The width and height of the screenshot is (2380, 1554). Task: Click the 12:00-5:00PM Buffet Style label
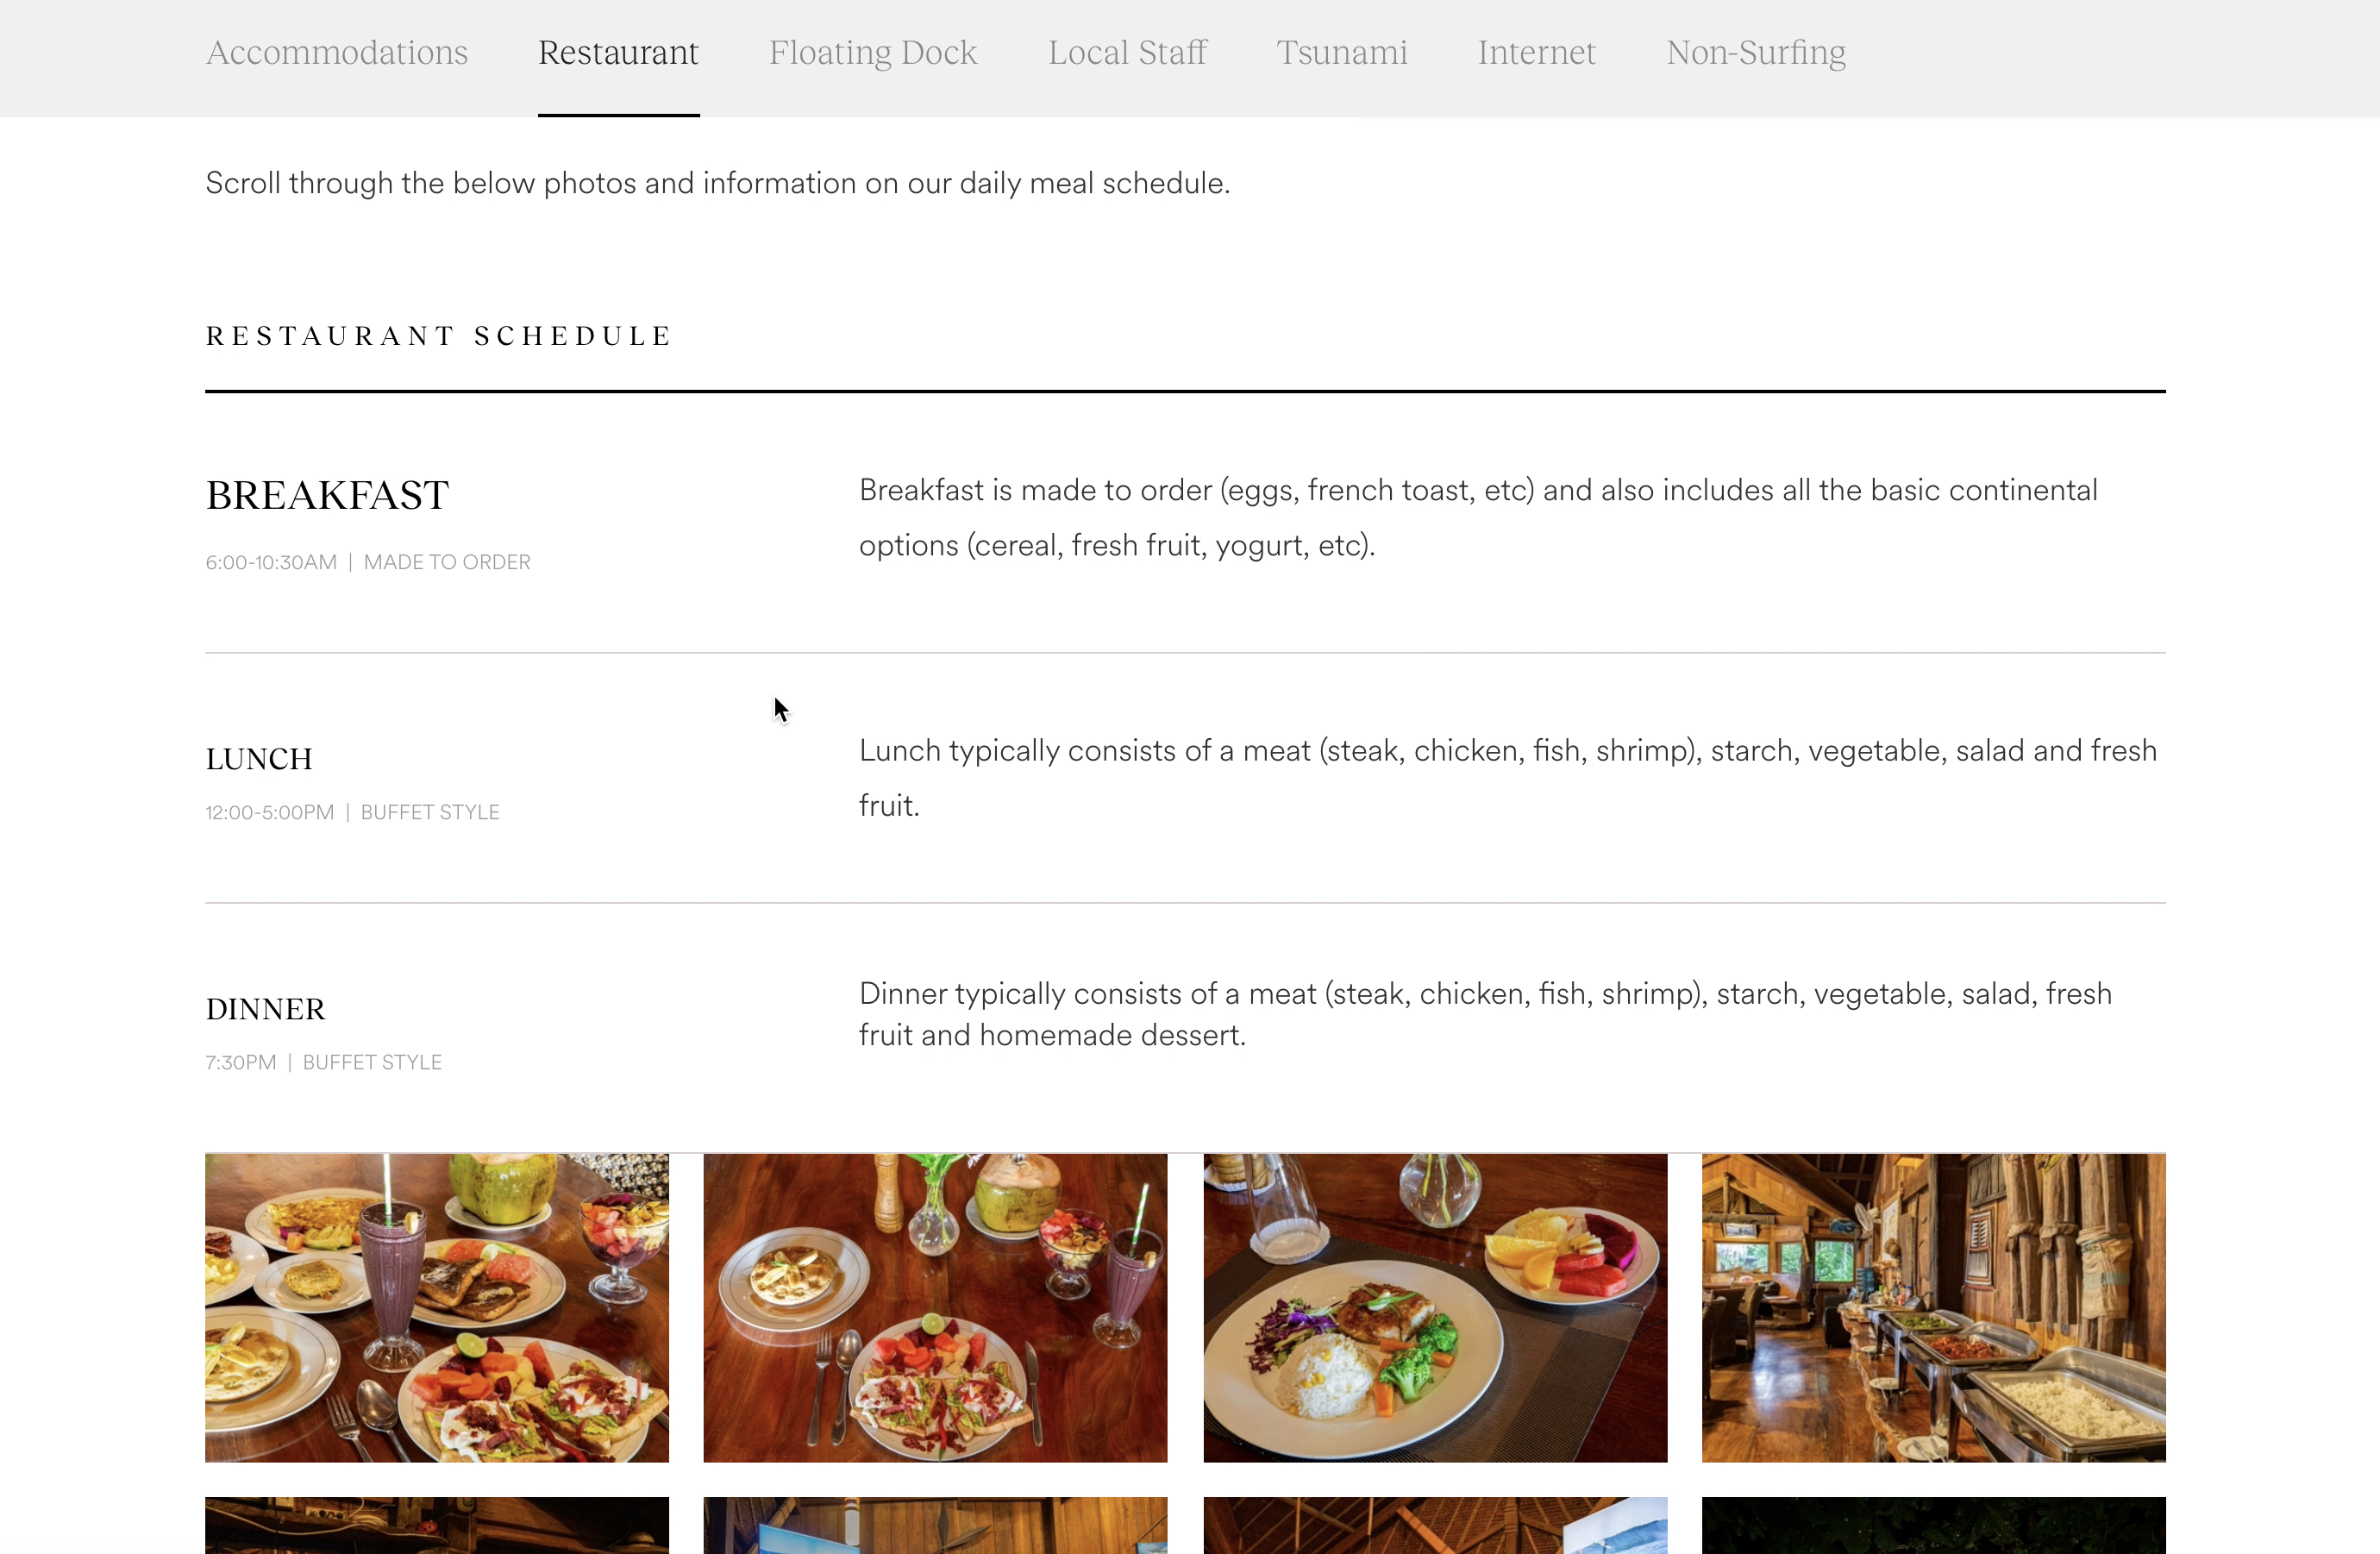pyautogui.click(x=352, y=812)
